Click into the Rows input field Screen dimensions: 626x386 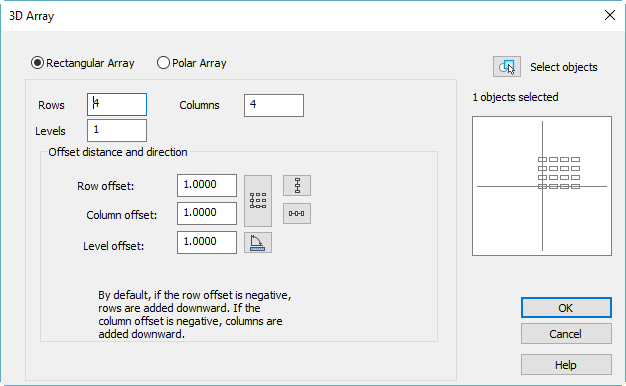(x=117, y=105)
